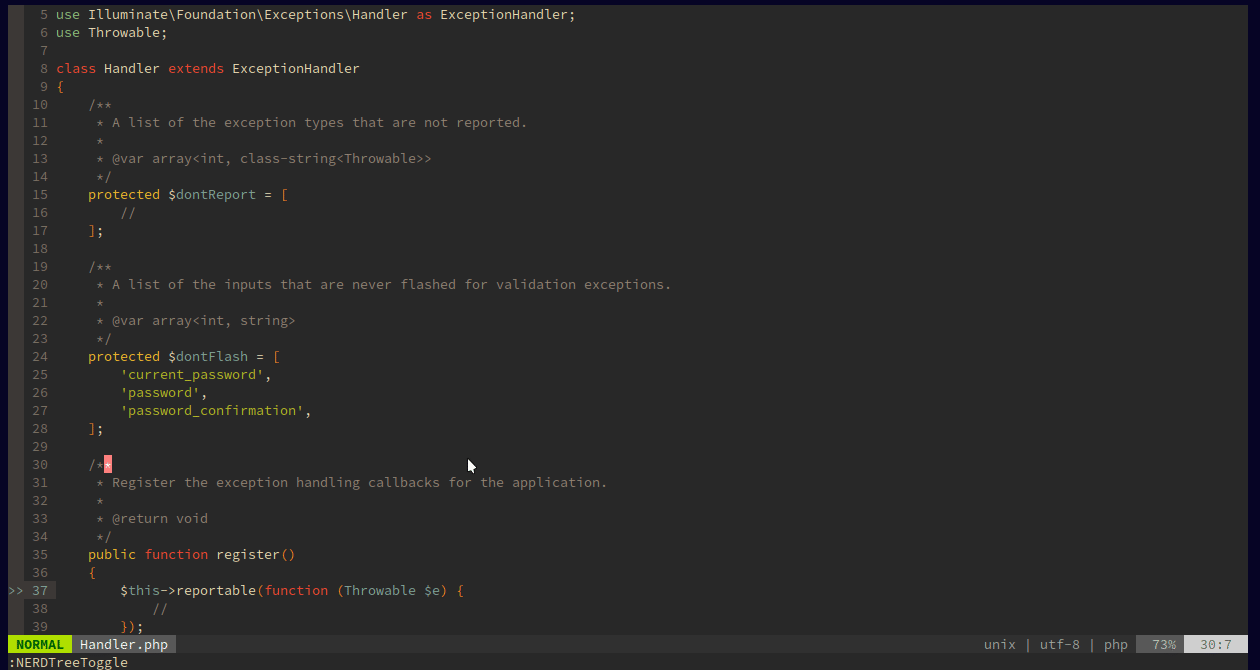The width and height of the screenshot is (1260, 670).
Task: Click the 'public' keyword on line 35
Action: 112,555
